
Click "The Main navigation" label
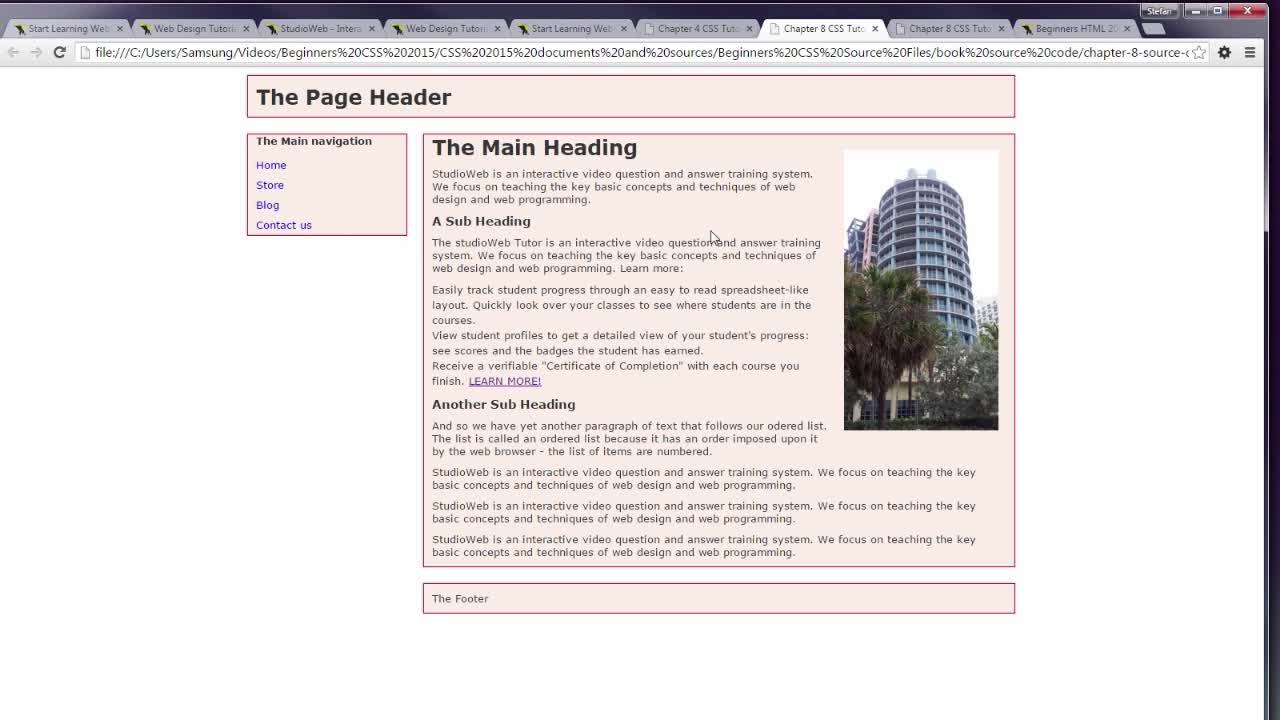pos(314,141)
